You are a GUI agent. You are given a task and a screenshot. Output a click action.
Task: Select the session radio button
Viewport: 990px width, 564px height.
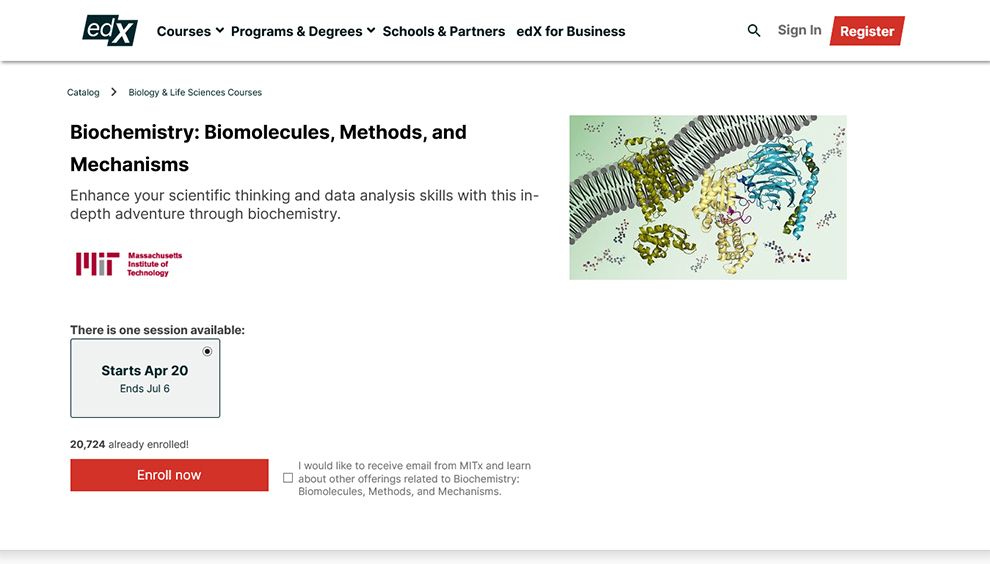pos(207,351)
